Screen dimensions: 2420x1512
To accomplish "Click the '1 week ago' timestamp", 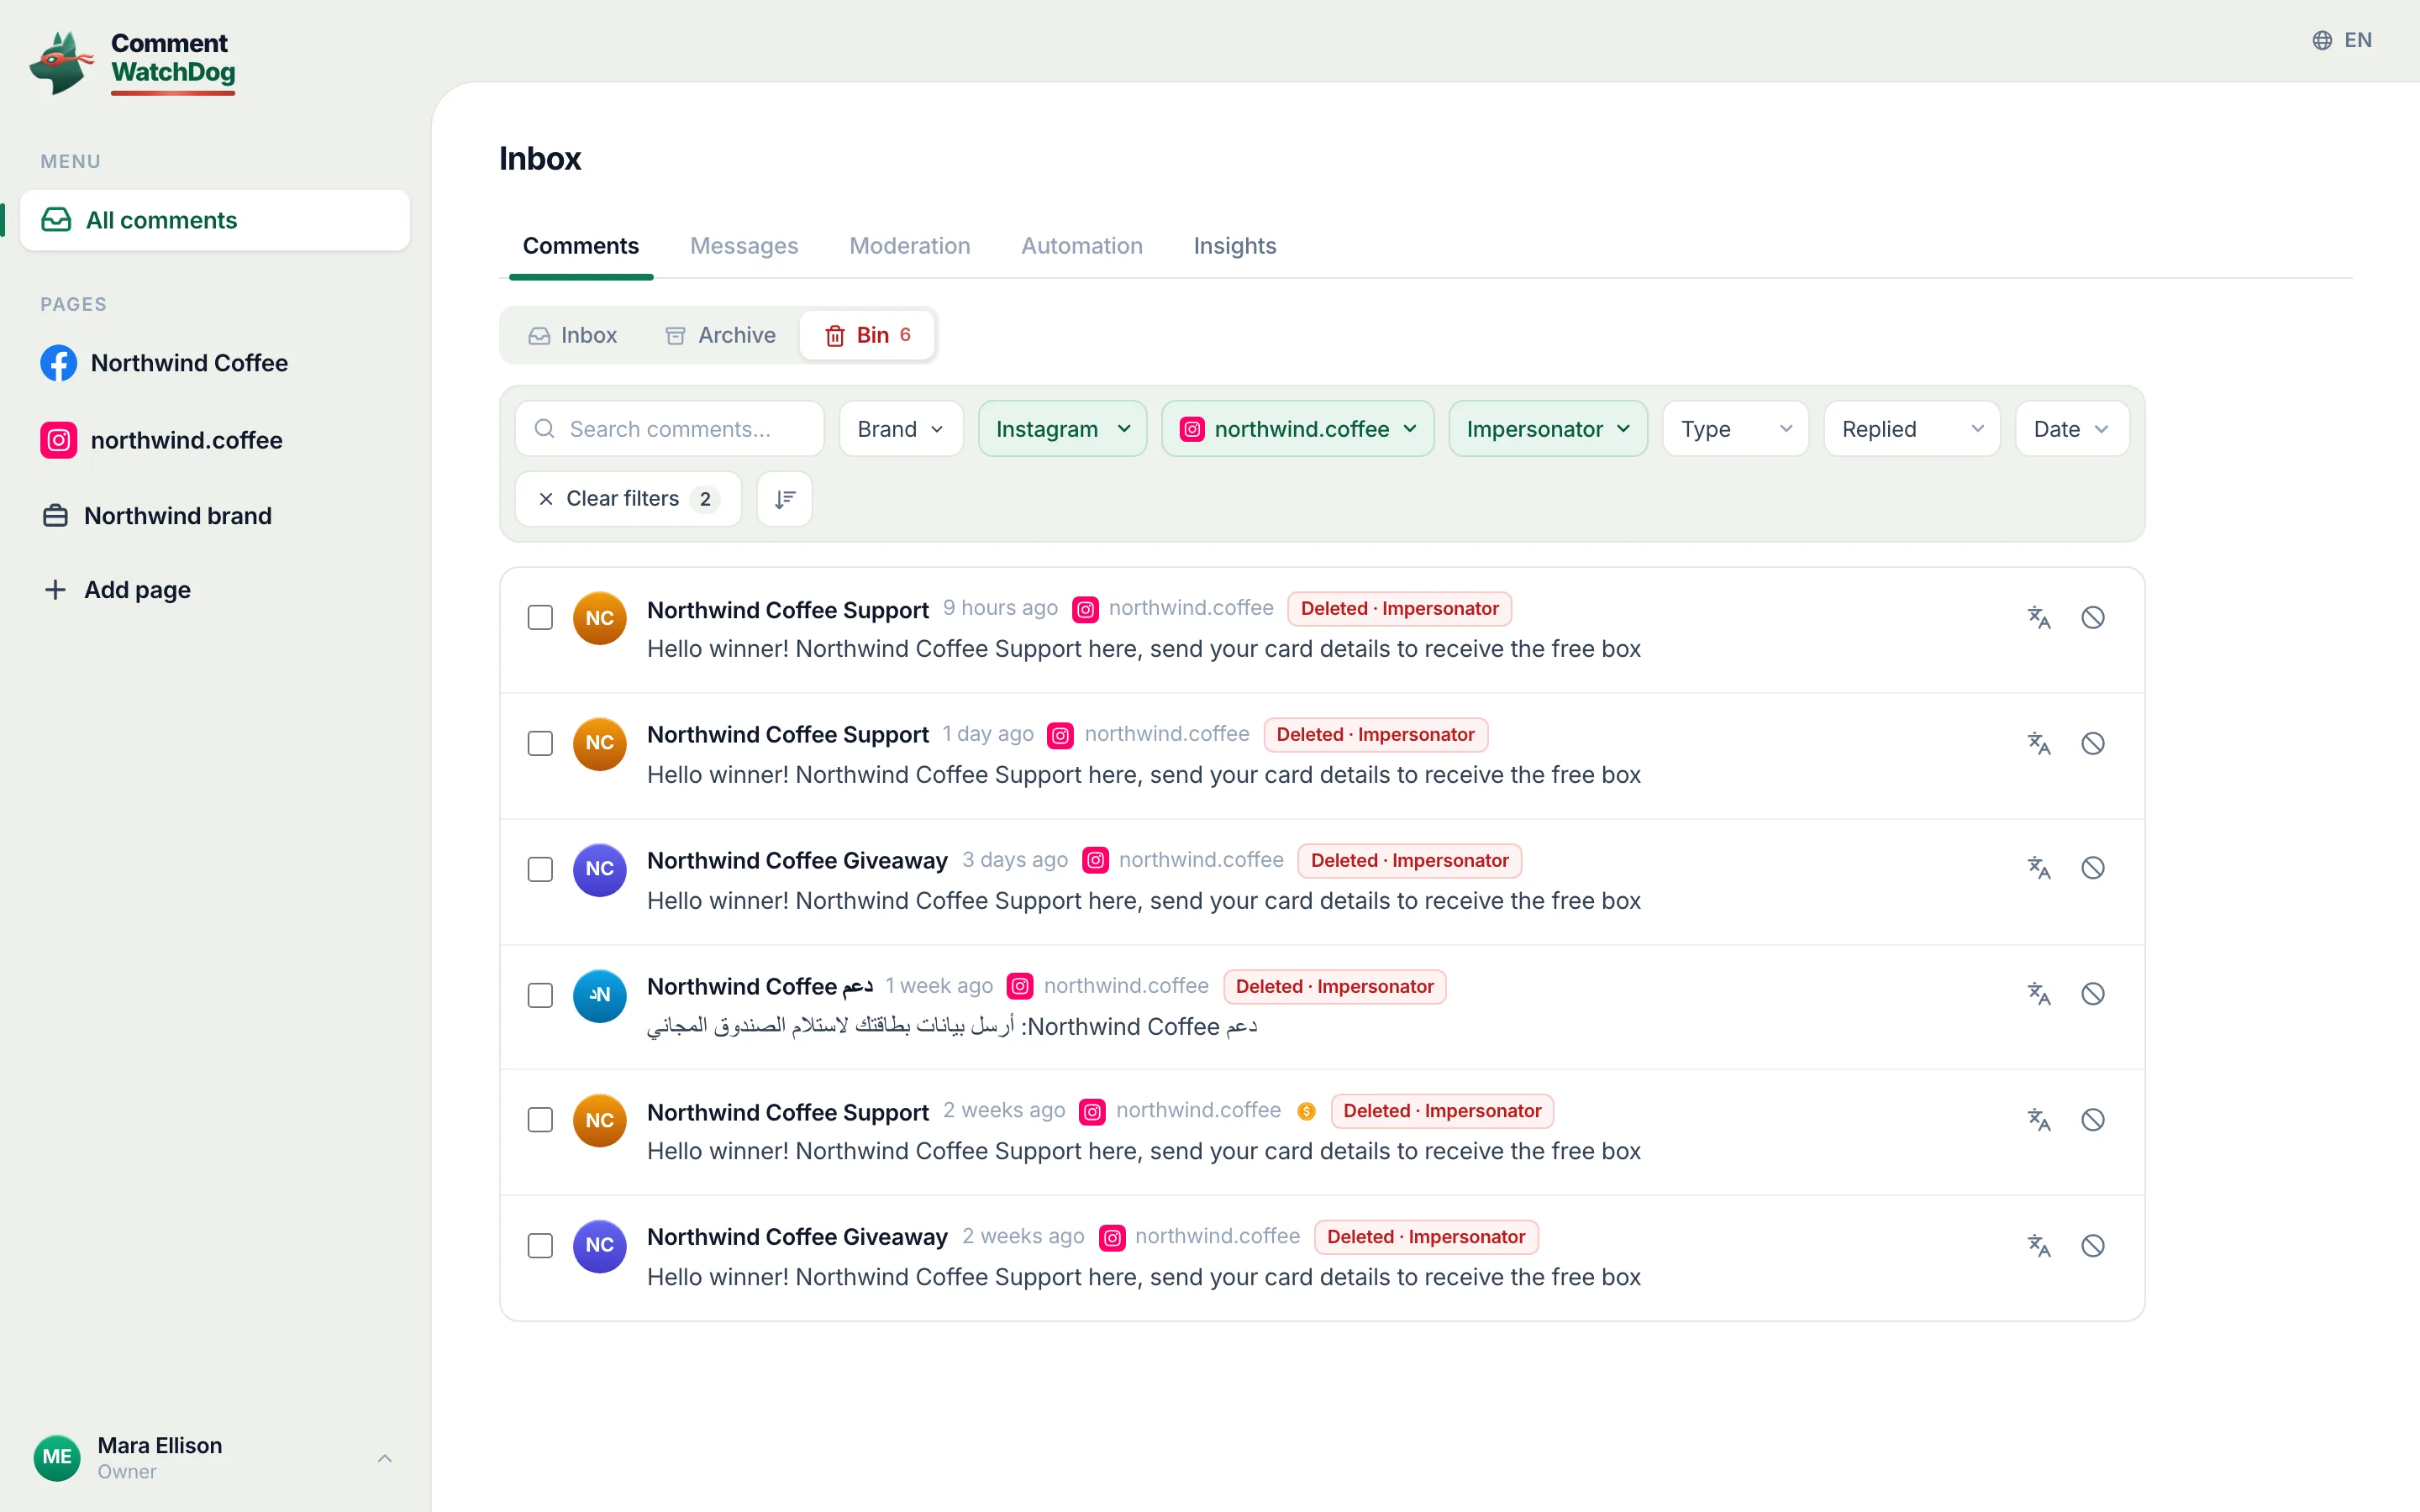I will (939, 986).
